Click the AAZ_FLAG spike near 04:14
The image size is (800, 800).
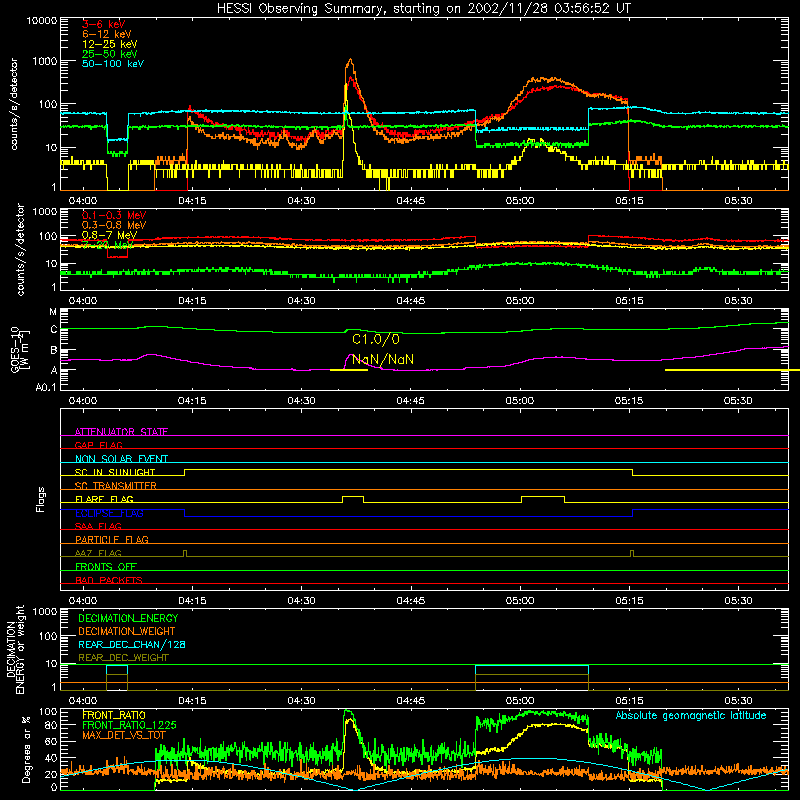(x=185, y=553)
